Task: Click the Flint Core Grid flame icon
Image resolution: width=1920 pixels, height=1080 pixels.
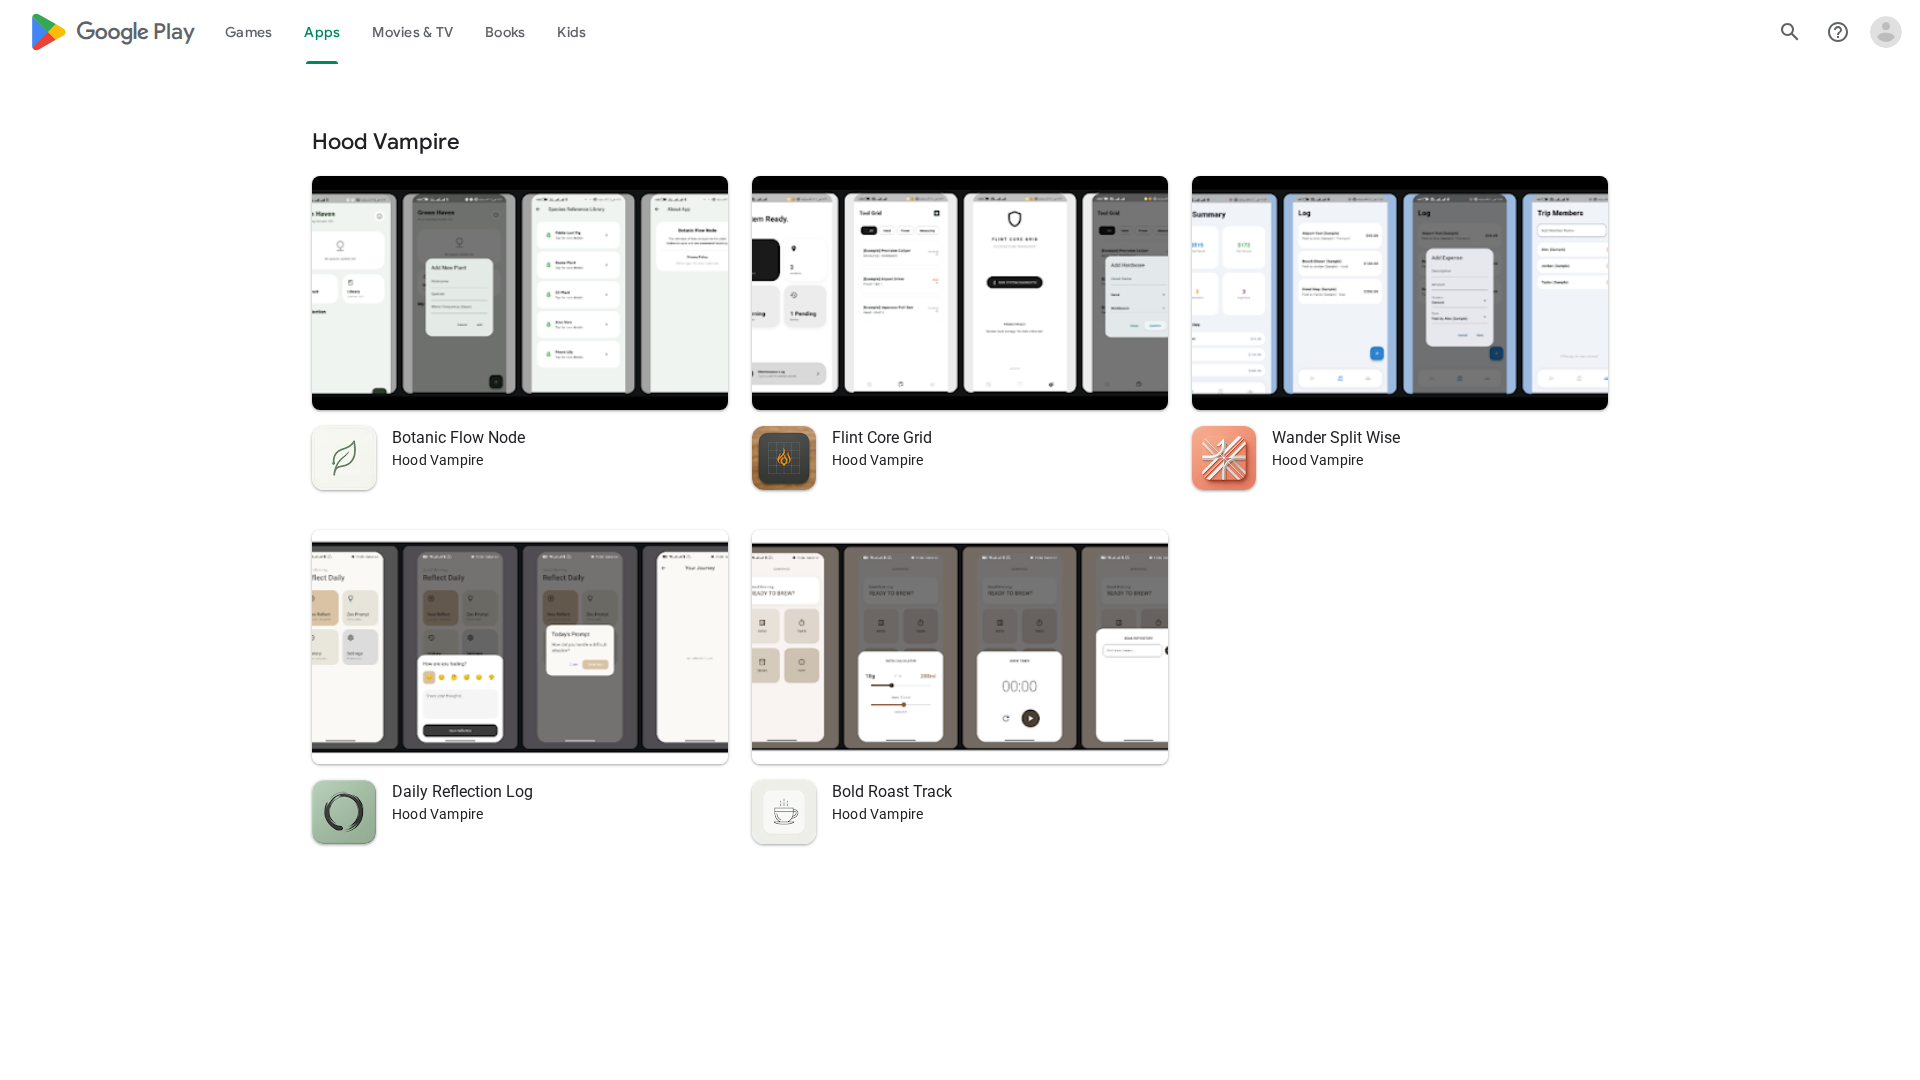Action: coord(784,458)
